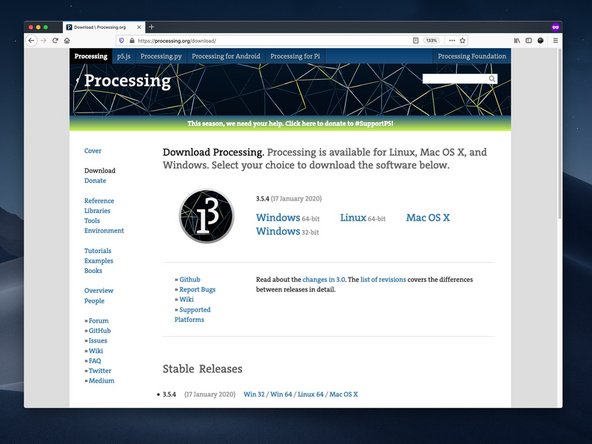Click Mac OS X in stable releases row
This screenshot has height=444, width=592.
(x=343, y=394)
